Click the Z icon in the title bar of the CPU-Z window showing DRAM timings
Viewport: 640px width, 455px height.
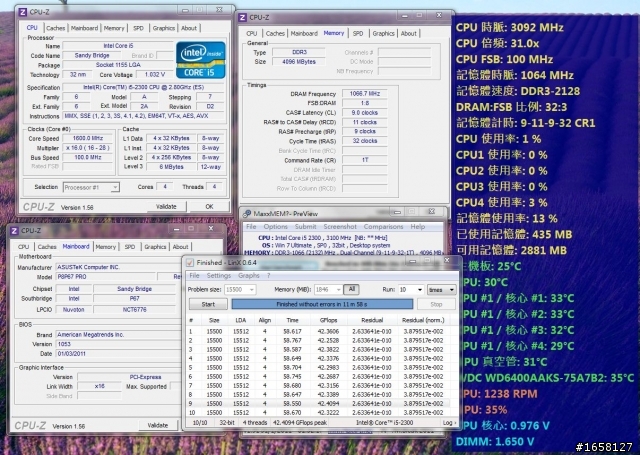(242, 17)
